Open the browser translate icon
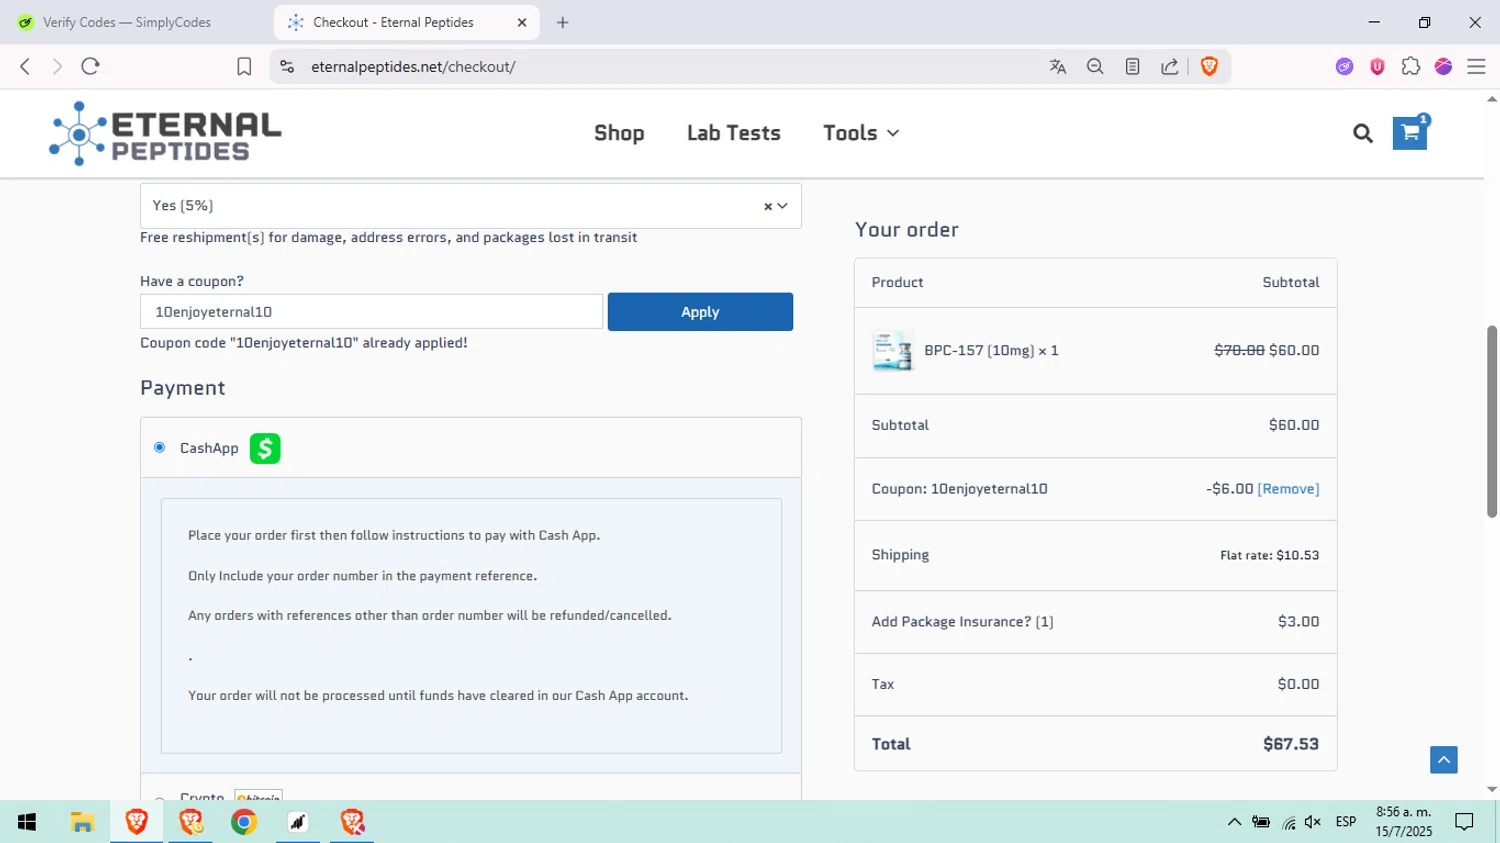Image resolution: width=1500 pixels, height=843 pixels. coord(1058,67)
